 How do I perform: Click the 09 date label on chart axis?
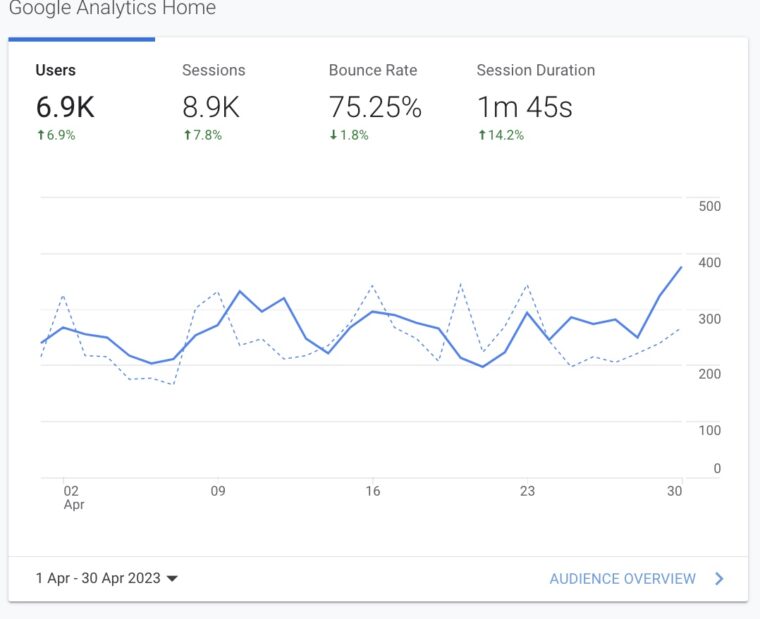[218, 491]
